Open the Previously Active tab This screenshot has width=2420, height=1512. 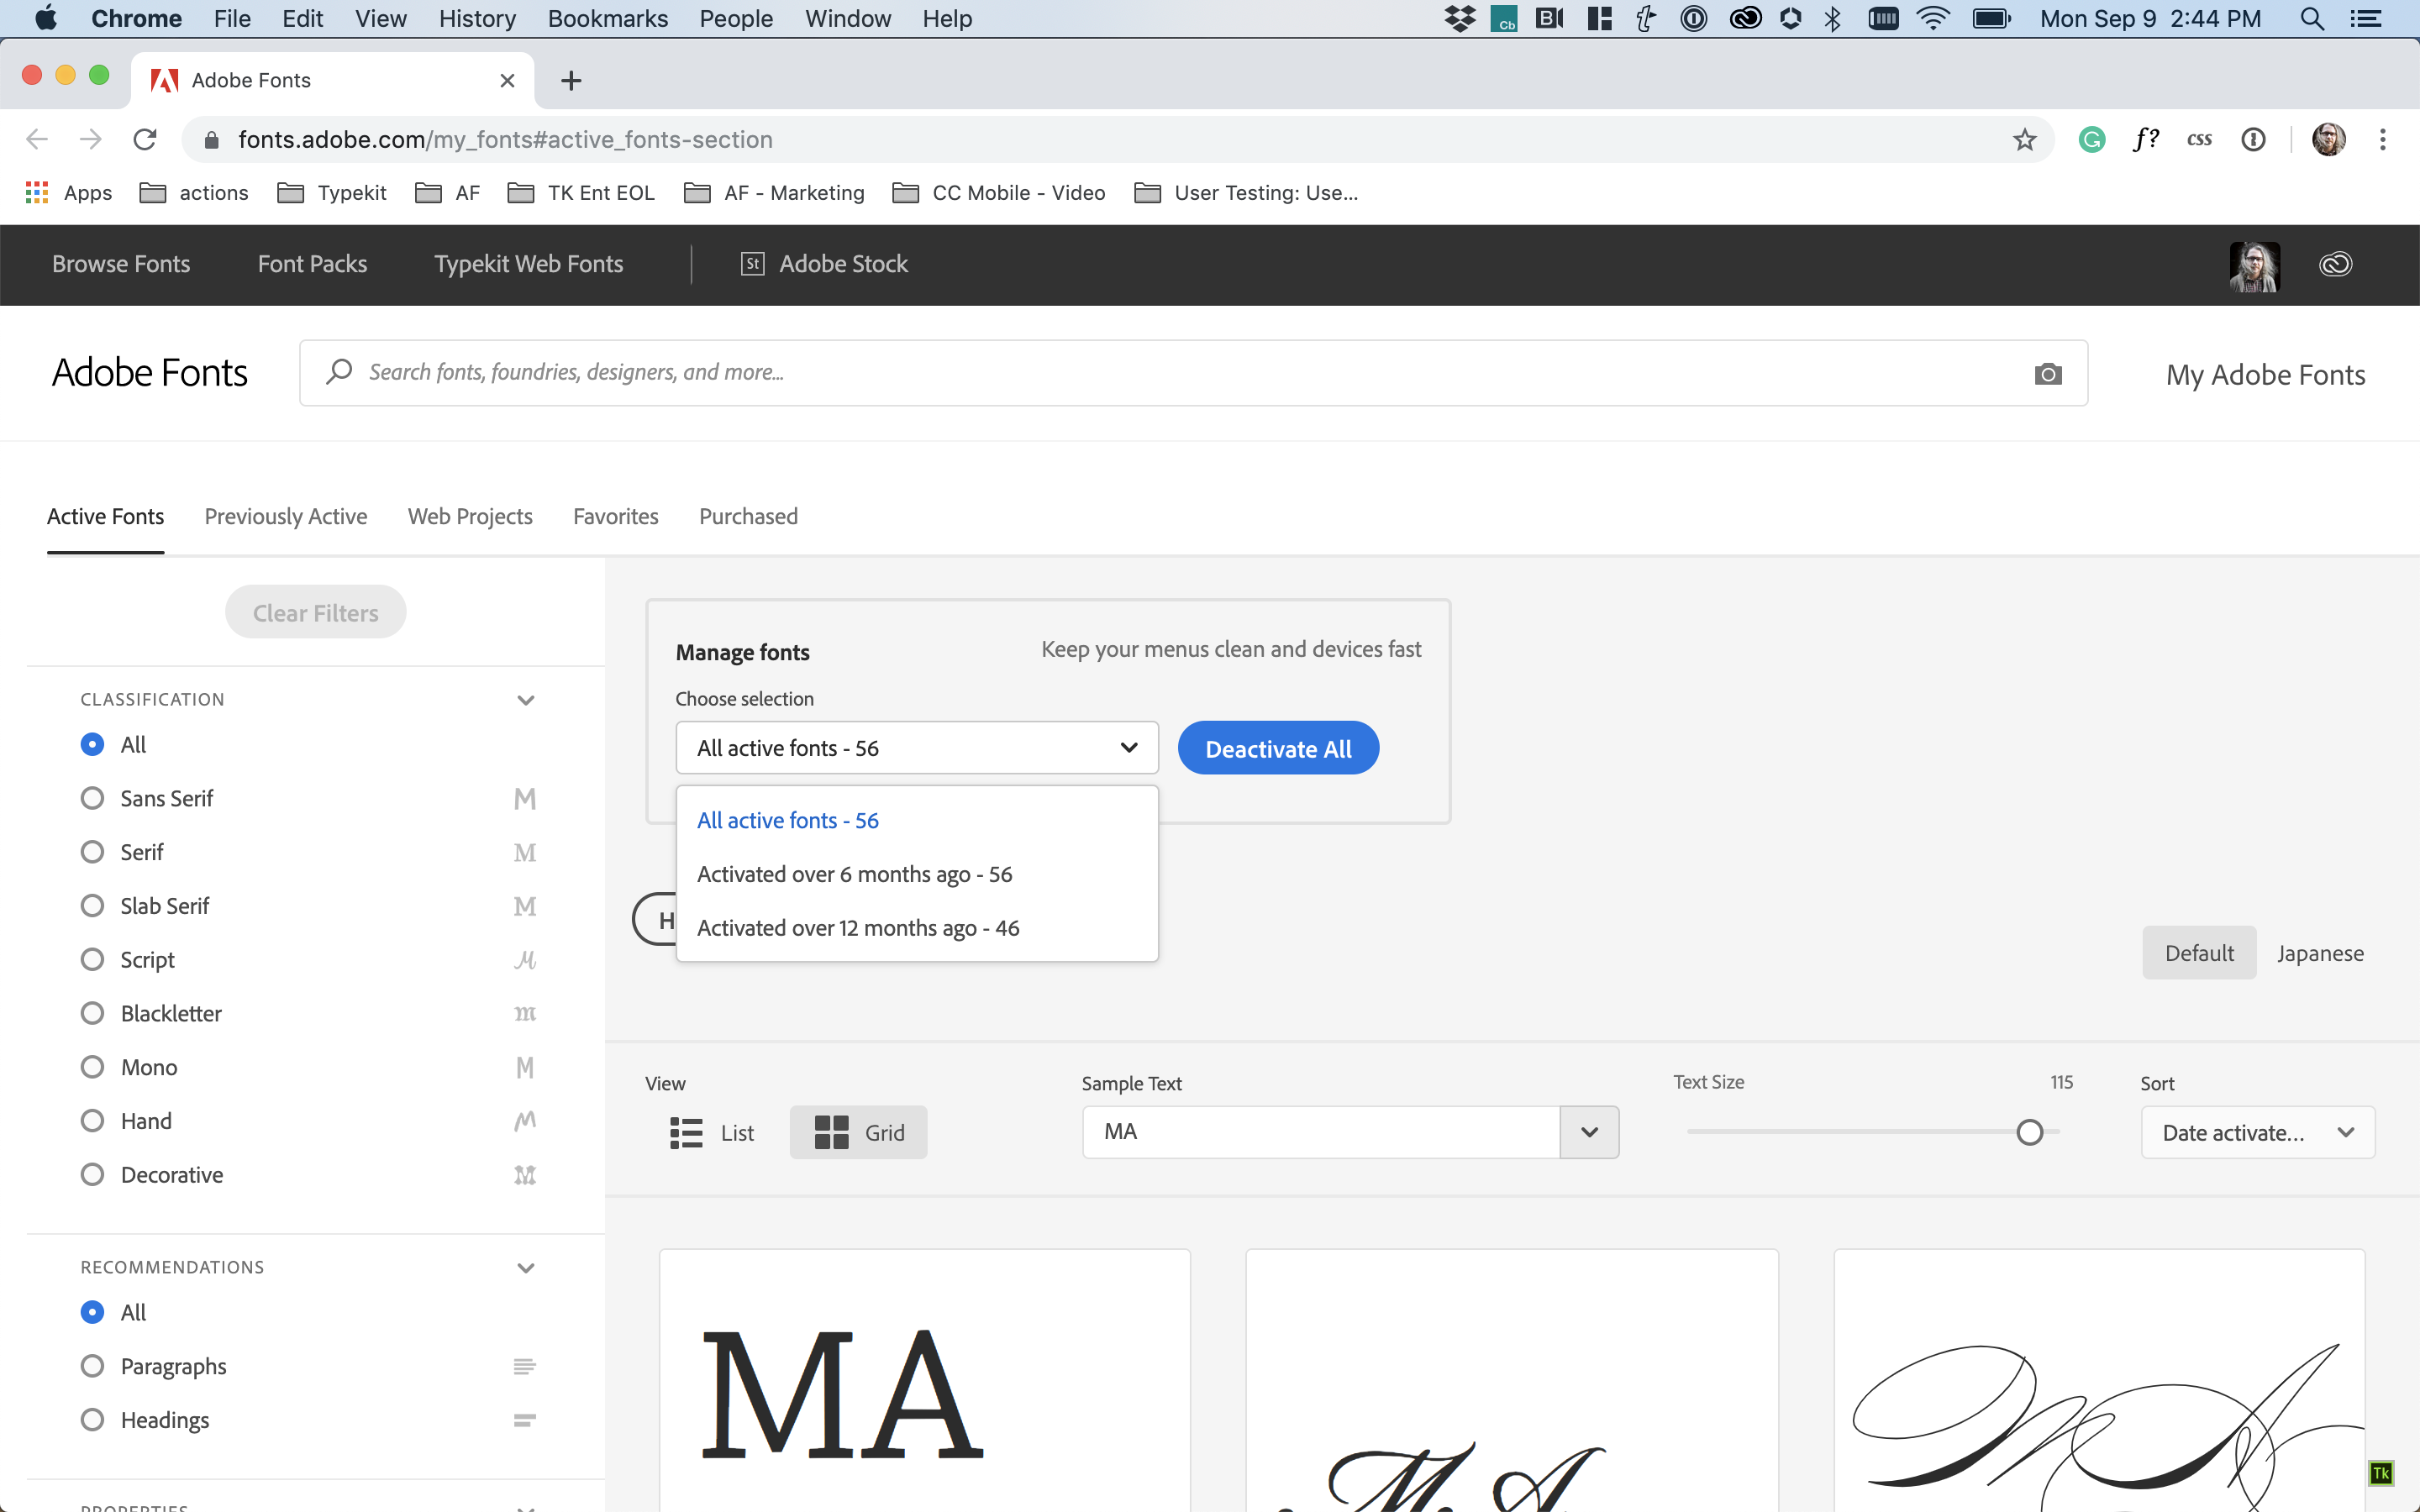click(x=285, y=517)
